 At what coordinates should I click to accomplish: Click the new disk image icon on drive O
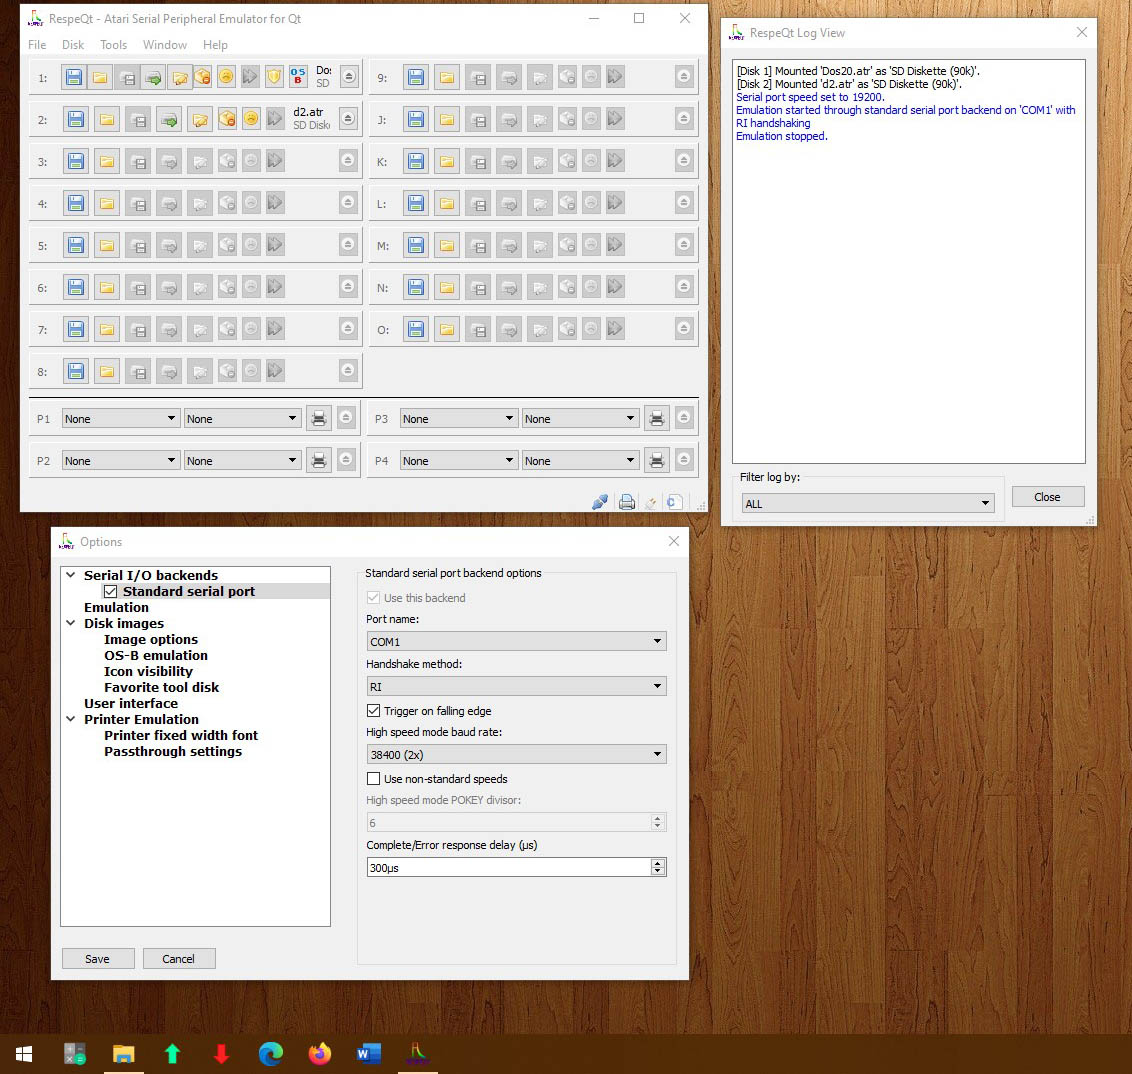pos(416,329)
